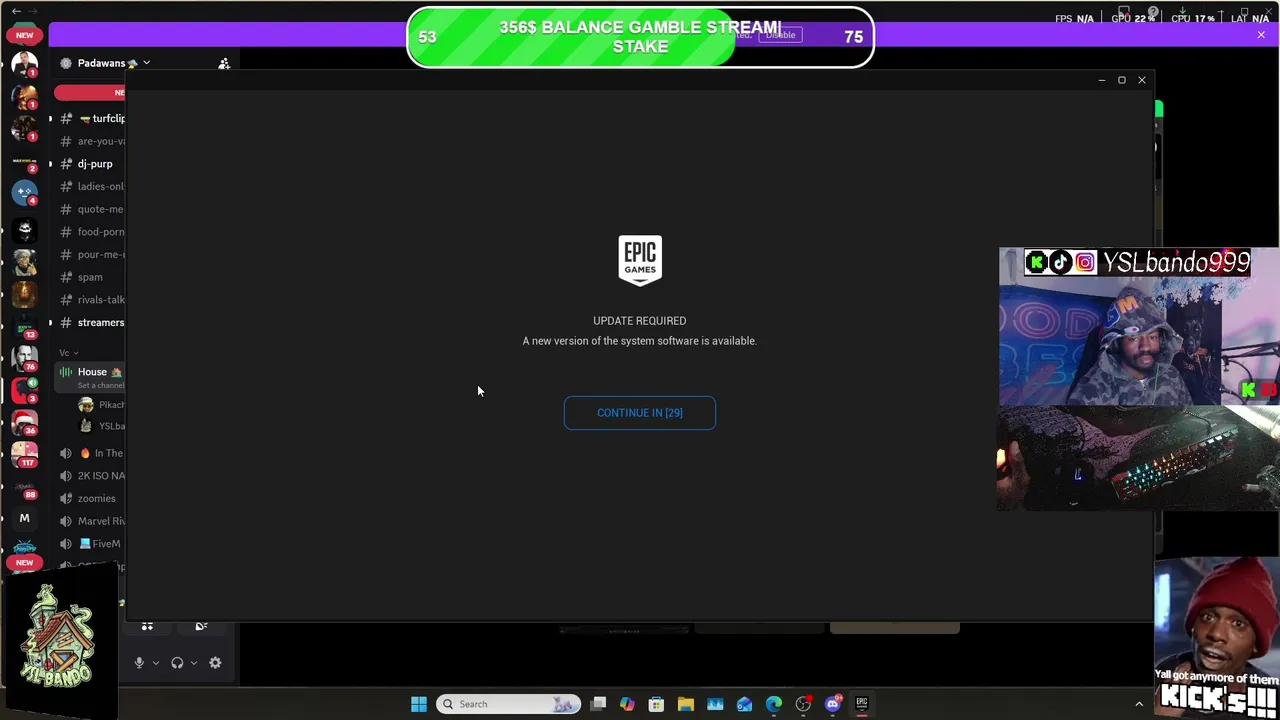1280x720 pixels.
Task: Click the Instagram icon on webcam overlay
Action: pos(1085,263)
